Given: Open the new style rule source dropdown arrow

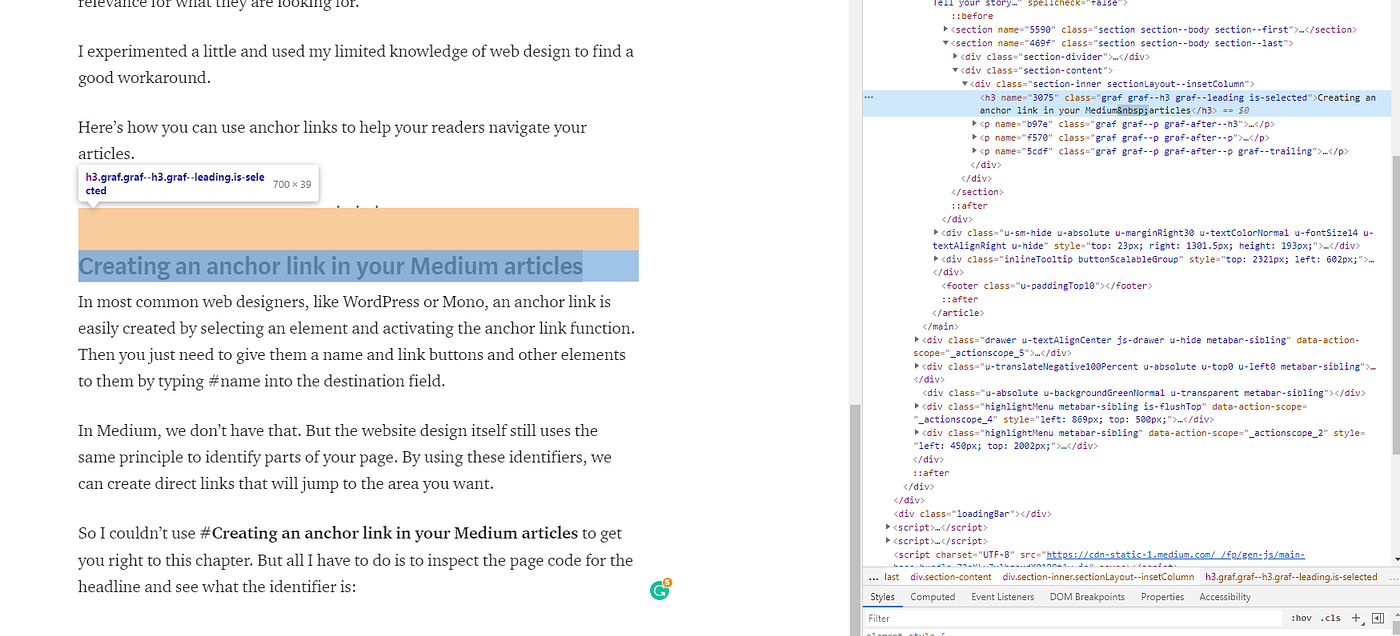Looking at the screenshot, I should [x=1364, y=623].
